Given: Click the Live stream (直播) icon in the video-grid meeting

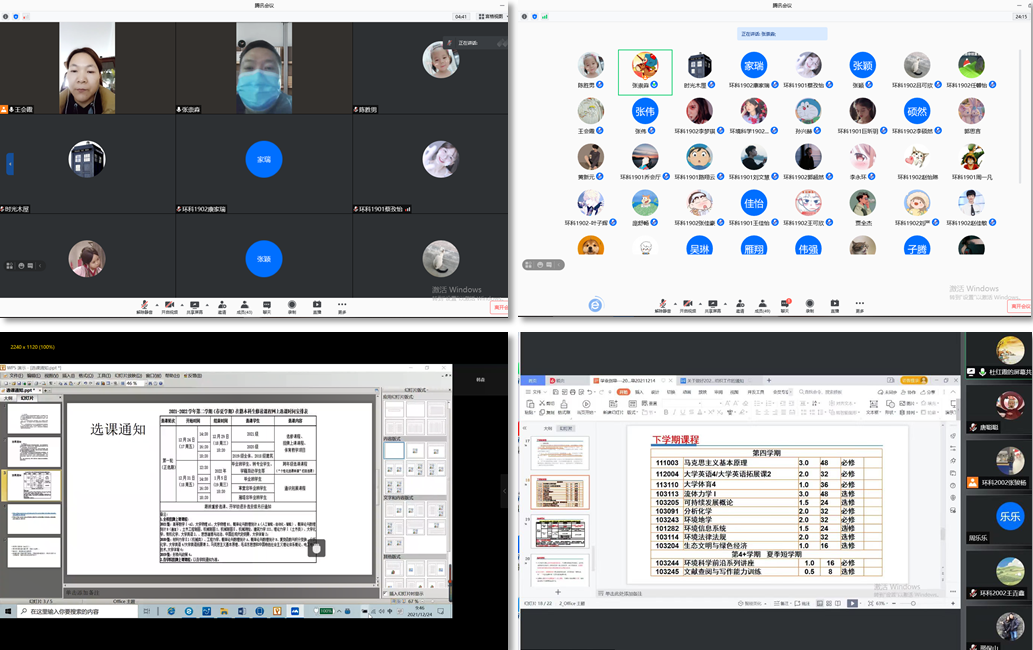Looking at the screenshot, I should (x=317, y=304).
